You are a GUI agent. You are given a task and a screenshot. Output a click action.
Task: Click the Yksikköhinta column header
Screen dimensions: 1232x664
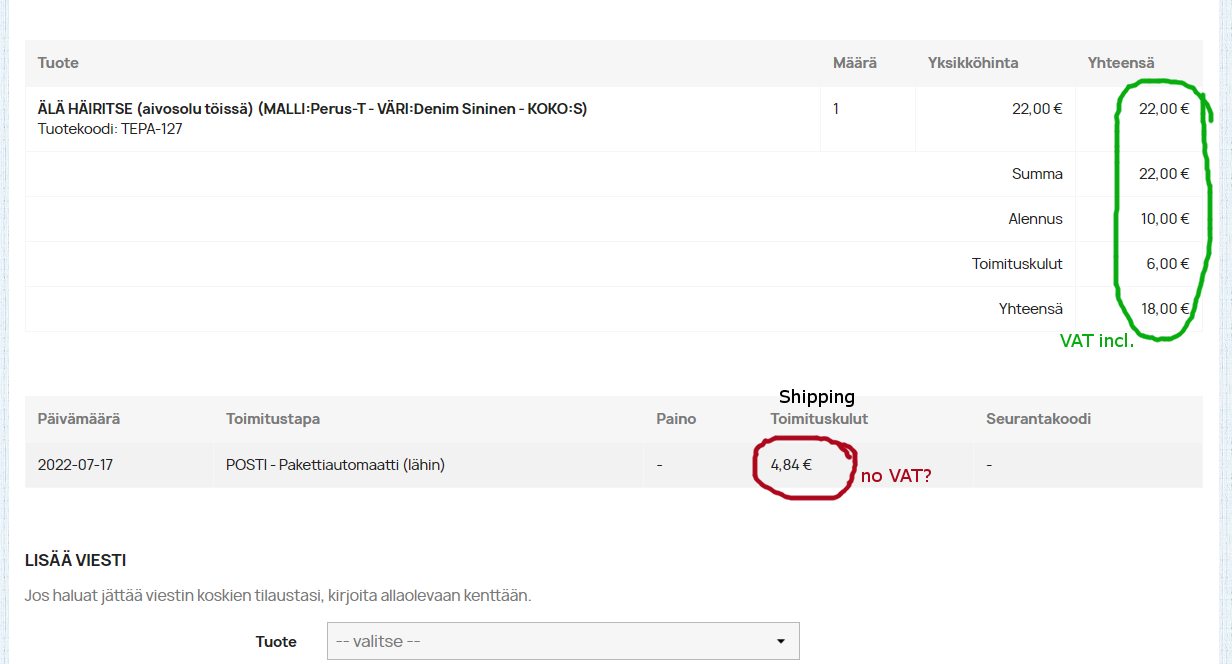click(x=973, y=63)
